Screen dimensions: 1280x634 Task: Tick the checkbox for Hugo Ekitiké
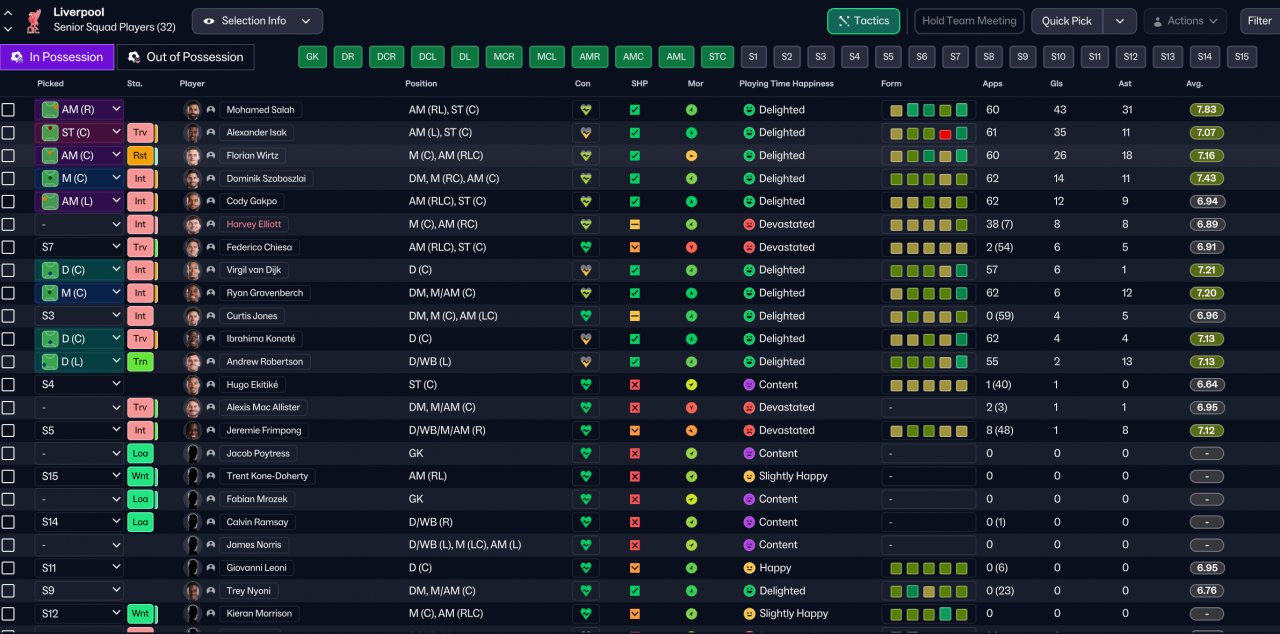(8, 384)
